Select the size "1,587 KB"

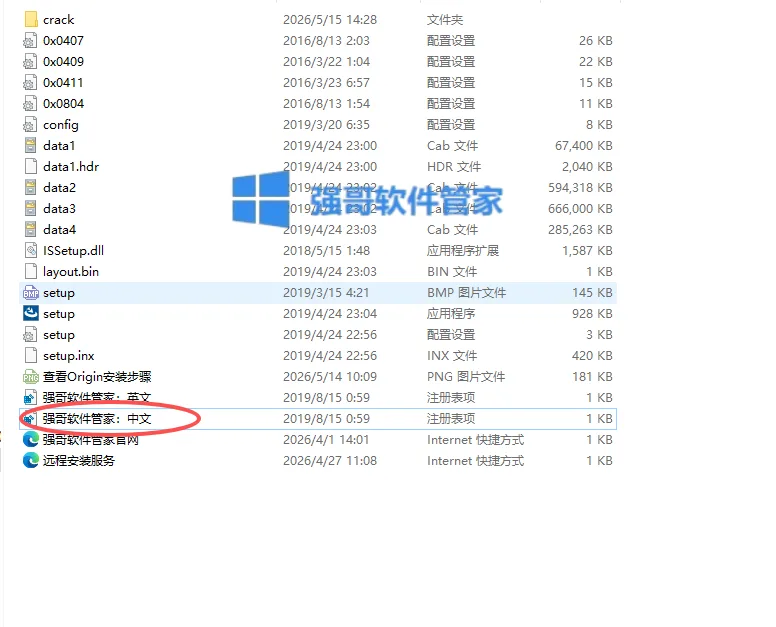click(x=587, y=250)
